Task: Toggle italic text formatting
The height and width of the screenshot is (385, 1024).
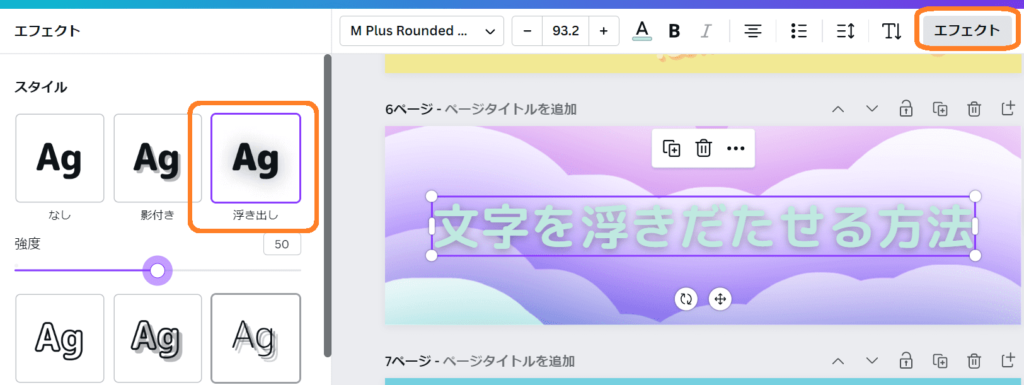Action: tap(706, 31)
